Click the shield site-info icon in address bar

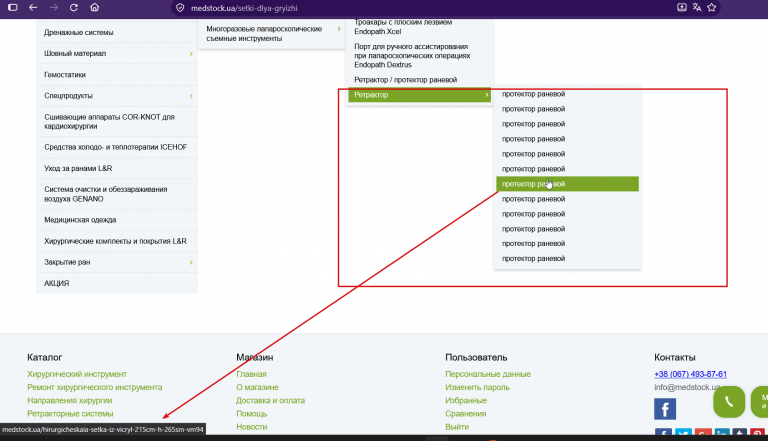click(x=180, y=8)
